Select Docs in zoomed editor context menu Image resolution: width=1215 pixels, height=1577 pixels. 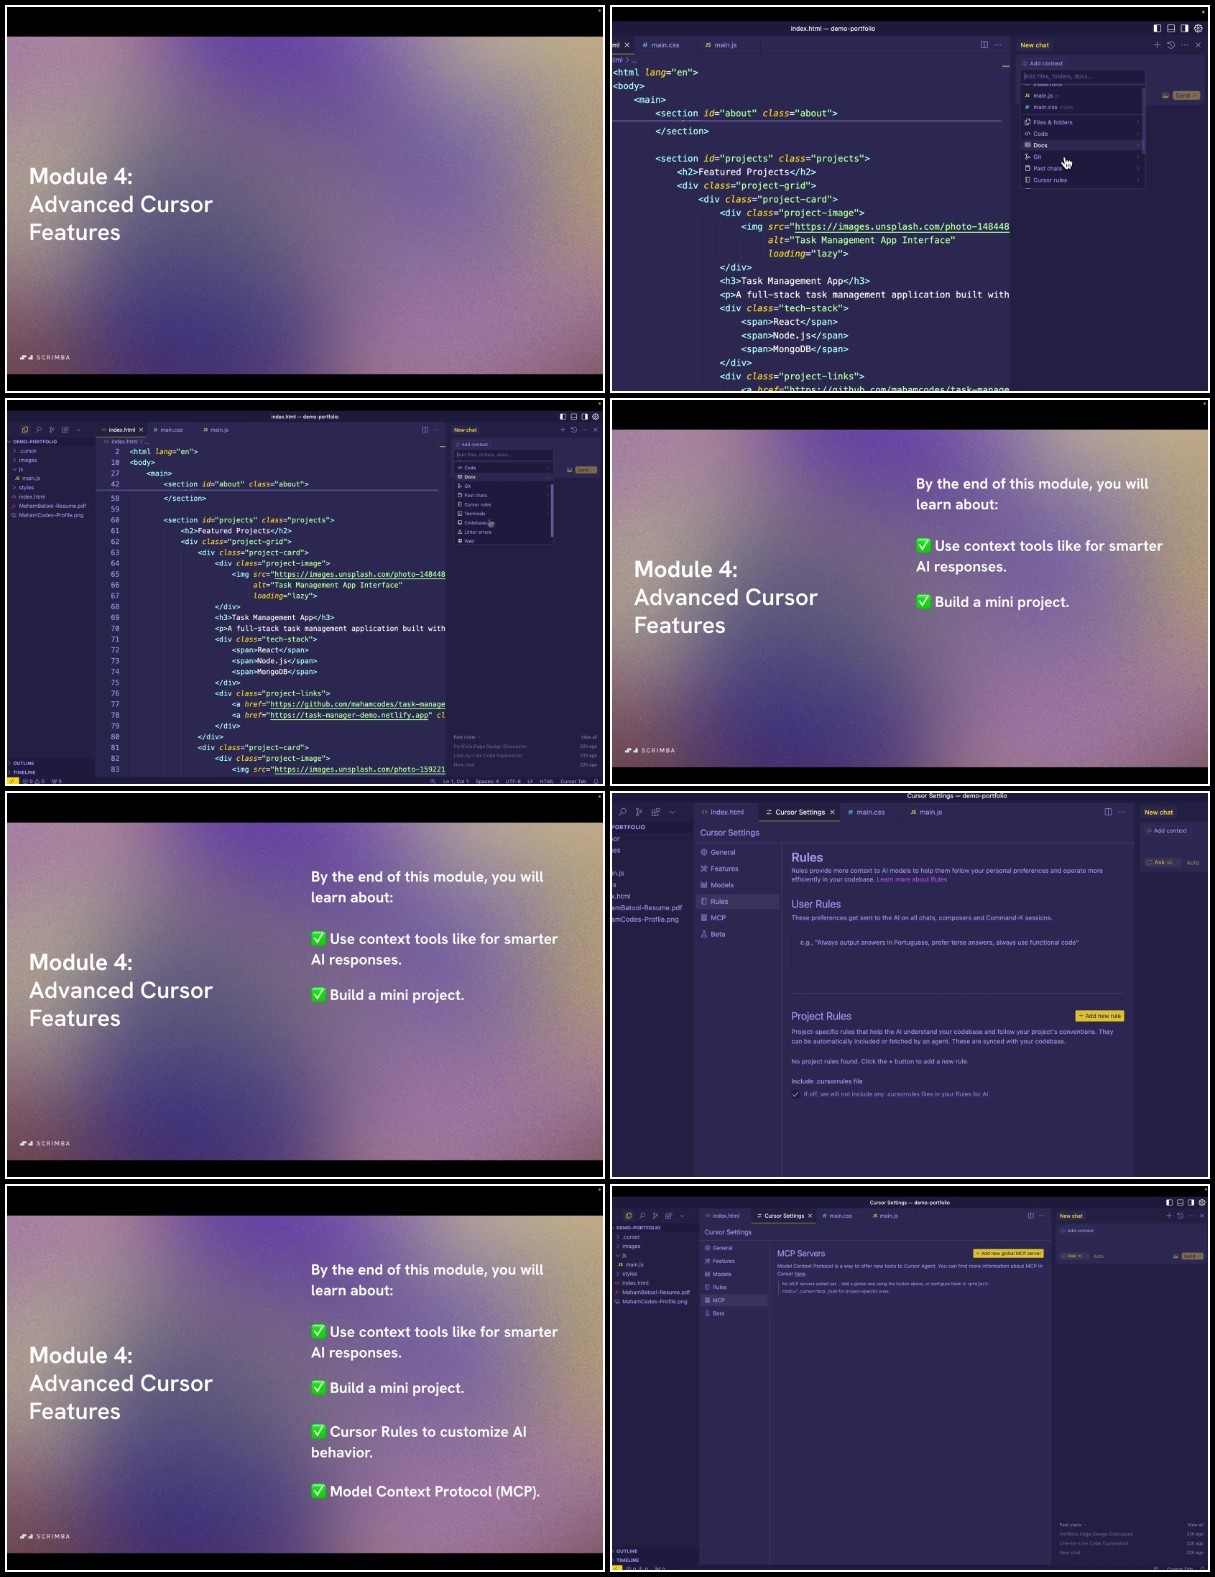(x=1082, y=145)
